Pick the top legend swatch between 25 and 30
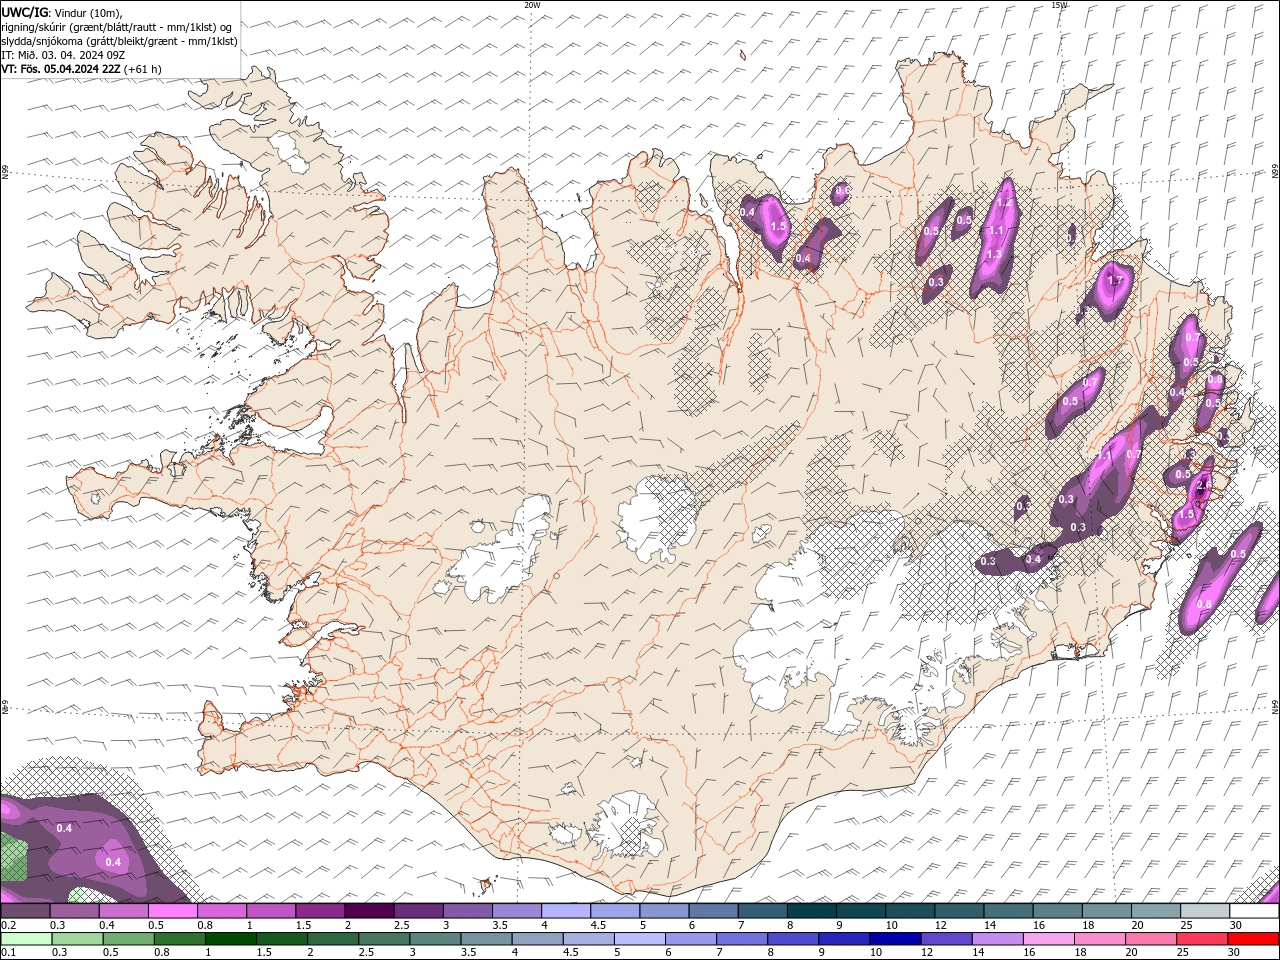 1206,911
